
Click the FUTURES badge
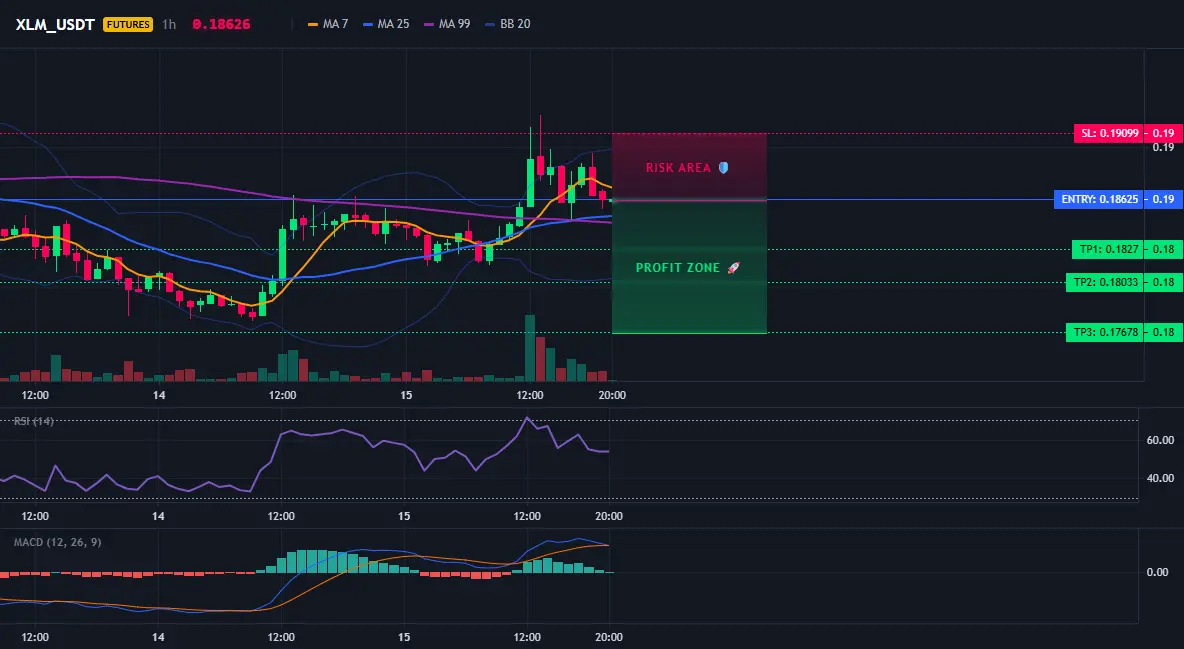(128, 24)
